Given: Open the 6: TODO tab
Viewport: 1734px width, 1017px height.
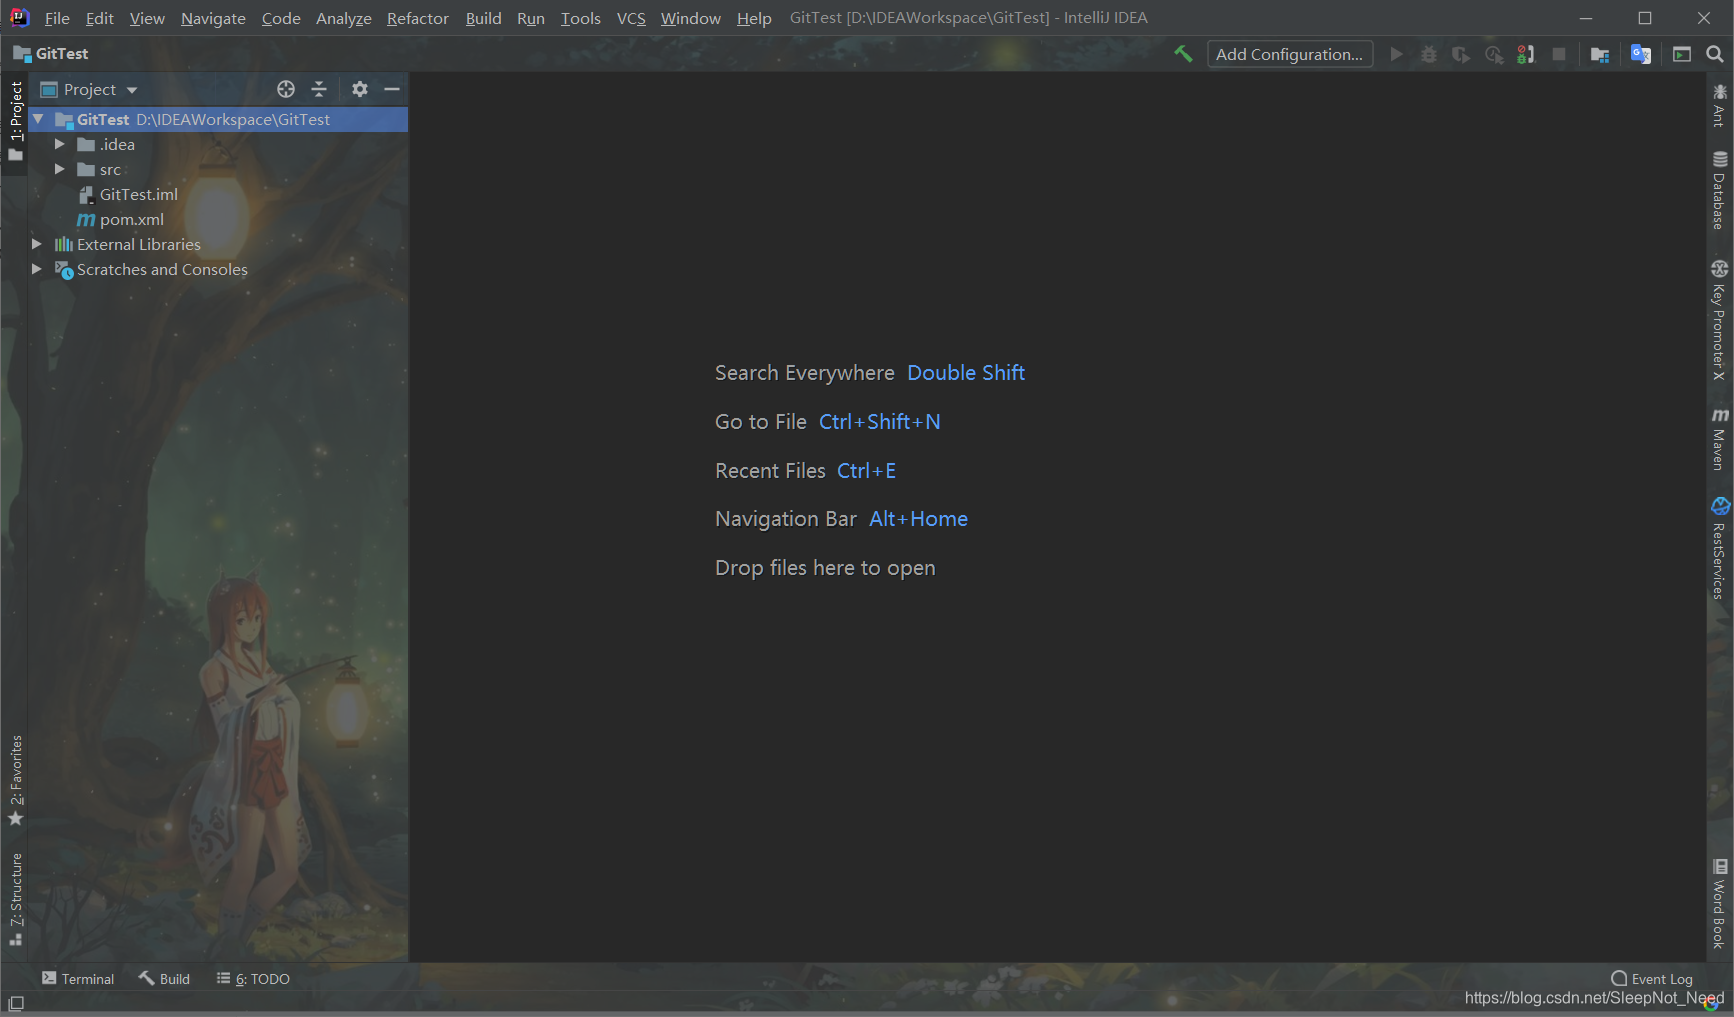Looking at the screenshot, I should (254, 979).
